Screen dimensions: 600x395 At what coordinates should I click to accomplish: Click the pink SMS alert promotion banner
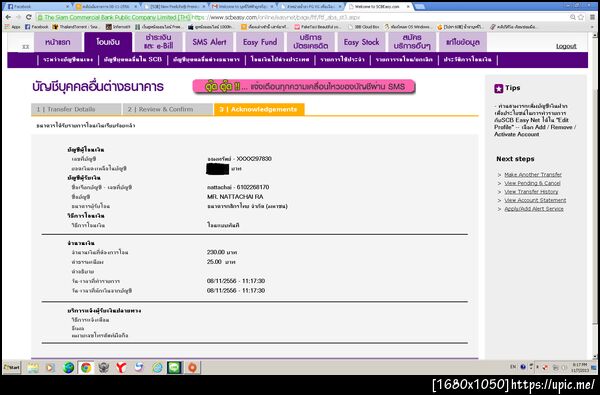[x=304, y=87]
